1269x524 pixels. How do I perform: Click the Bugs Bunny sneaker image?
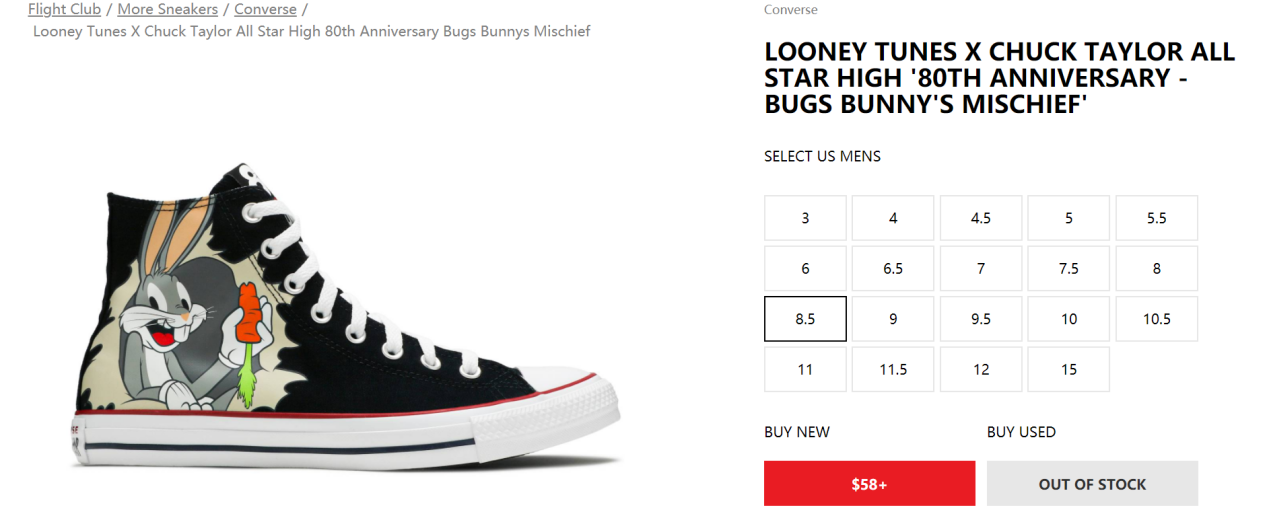[345, 320]
